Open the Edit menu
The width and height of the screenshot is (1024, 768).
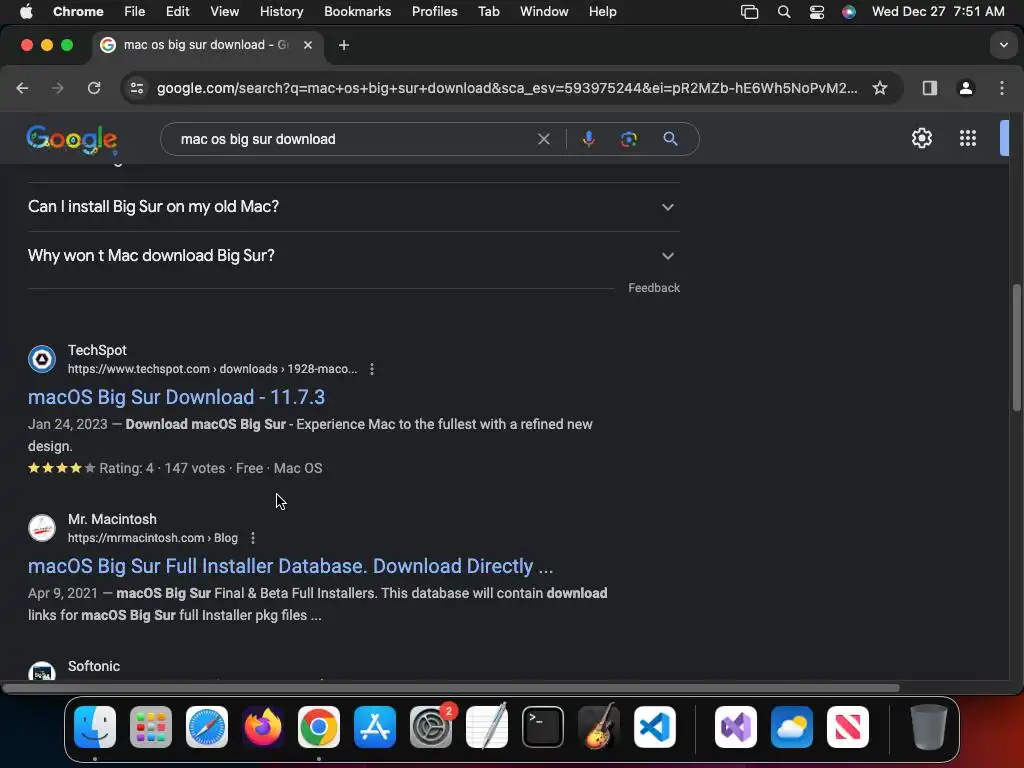pos(177,12)
